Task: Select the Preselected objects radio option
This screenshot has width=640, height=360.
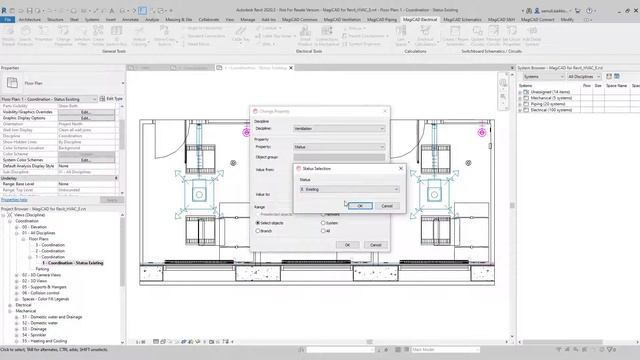Action: point(258,214)
